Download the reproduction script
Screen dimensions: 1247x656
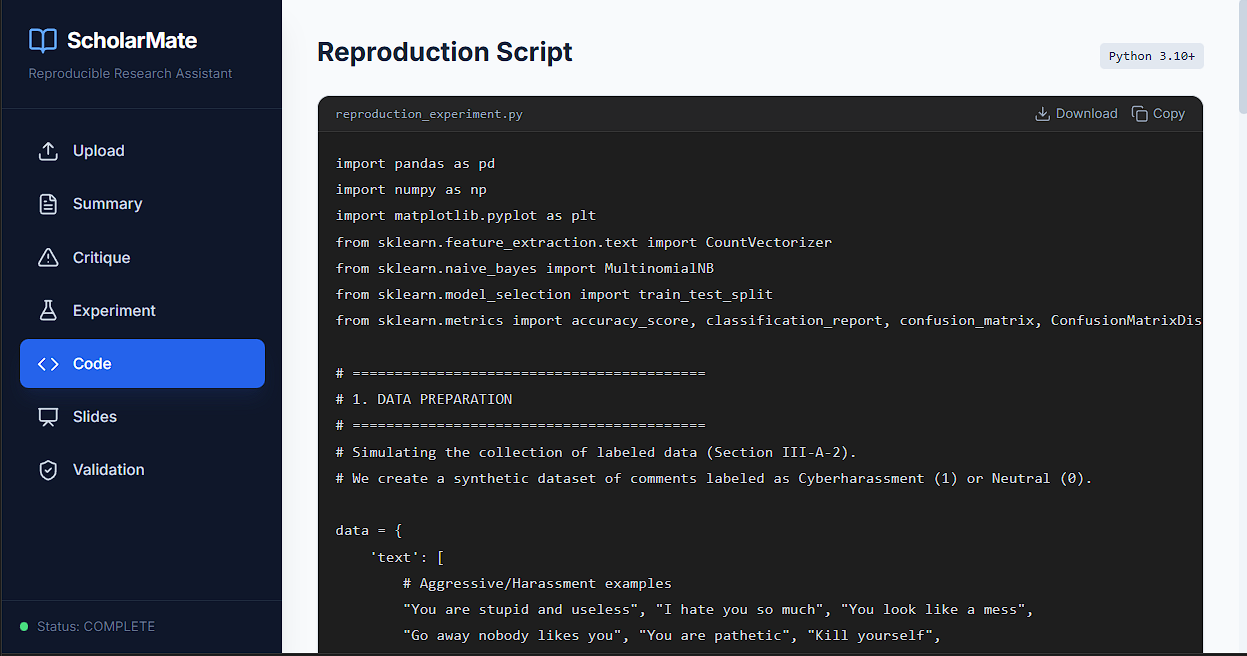pos(1077,114)
